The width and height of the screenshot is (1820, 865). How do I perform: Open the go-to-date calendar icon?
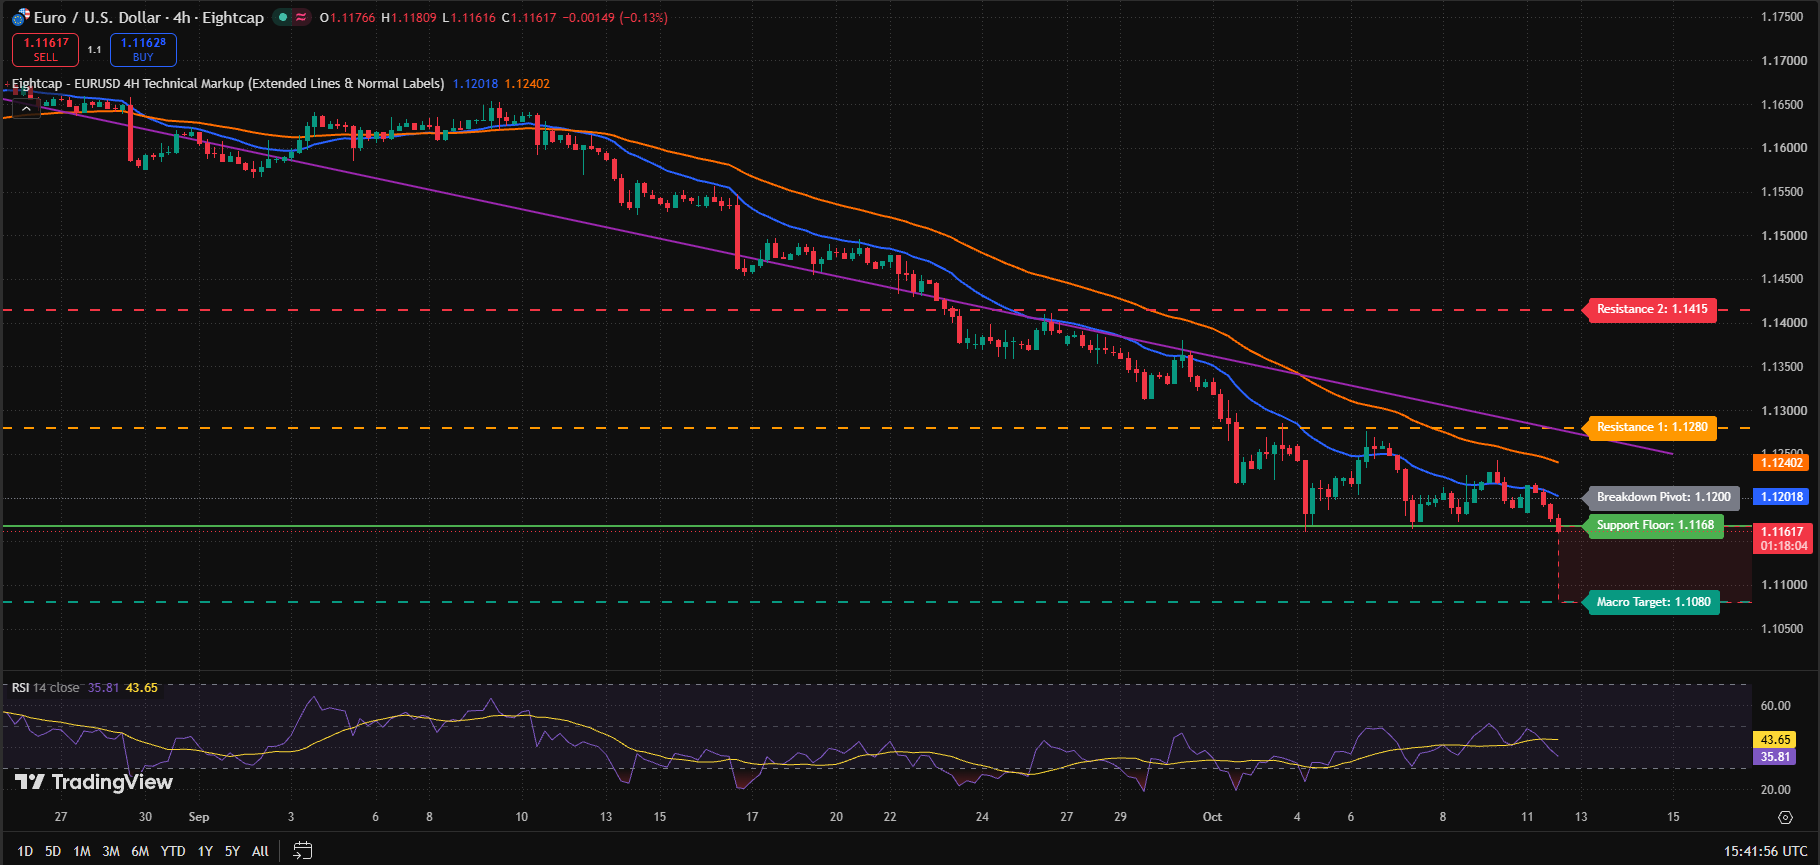[302, 851]
